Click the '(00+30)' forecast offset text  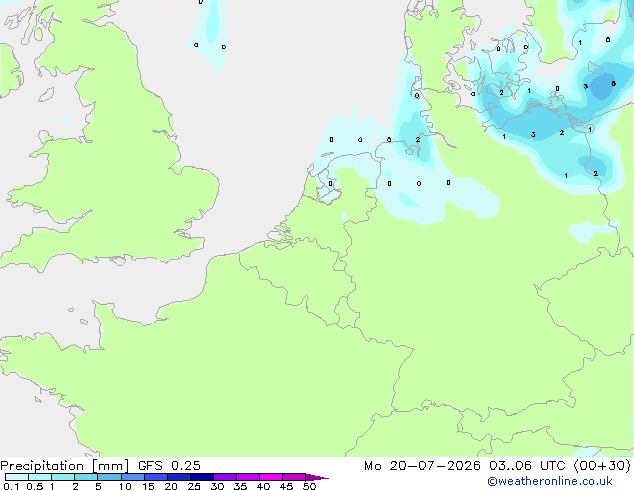pyautogui.click(x=602, y=466)
